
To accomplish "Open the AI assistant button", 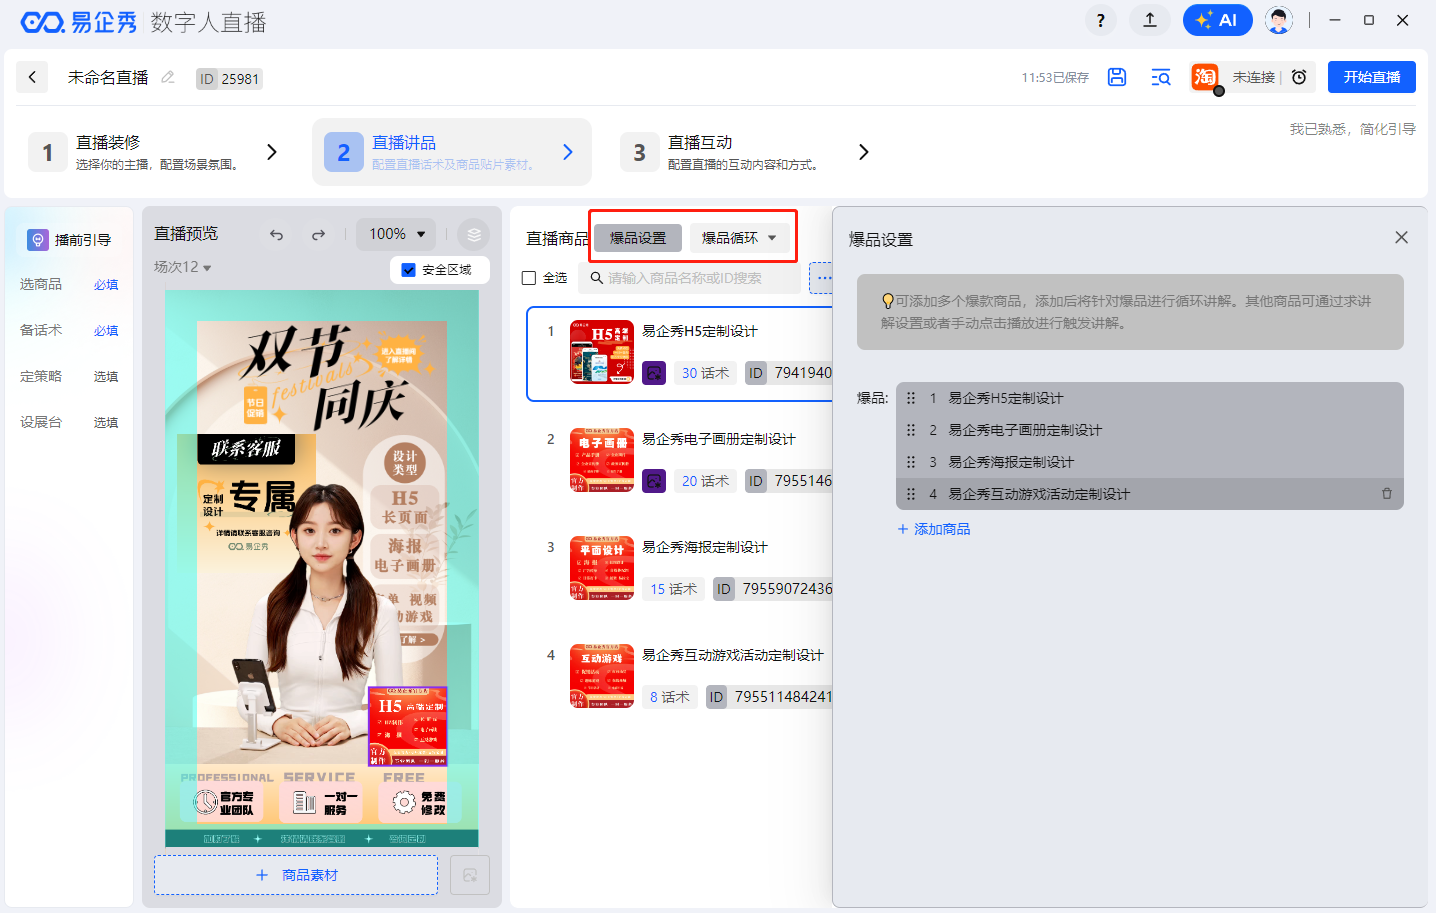I will [x=1217, y=20].
